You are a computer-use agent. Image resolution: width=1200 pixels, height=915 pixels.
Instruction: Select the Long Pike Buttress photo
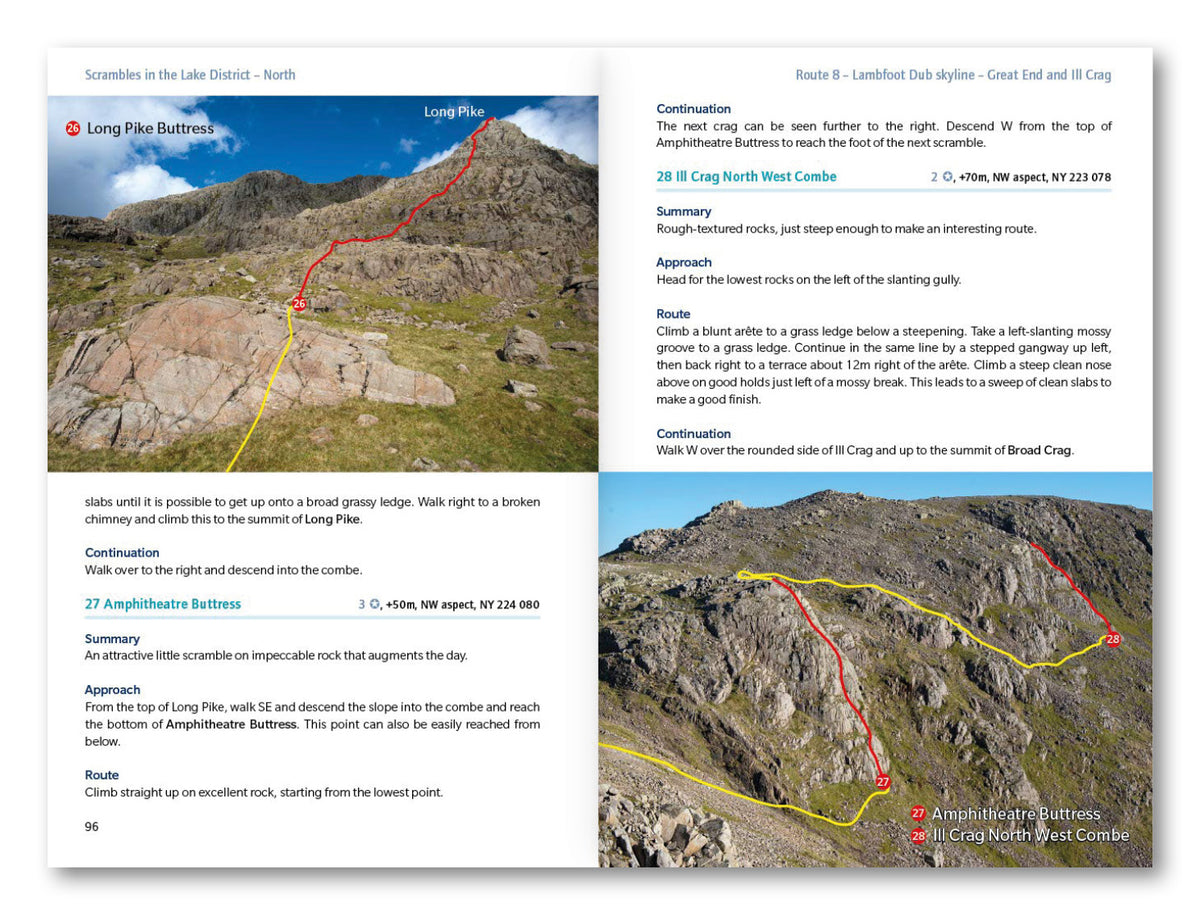pos(323,284)
